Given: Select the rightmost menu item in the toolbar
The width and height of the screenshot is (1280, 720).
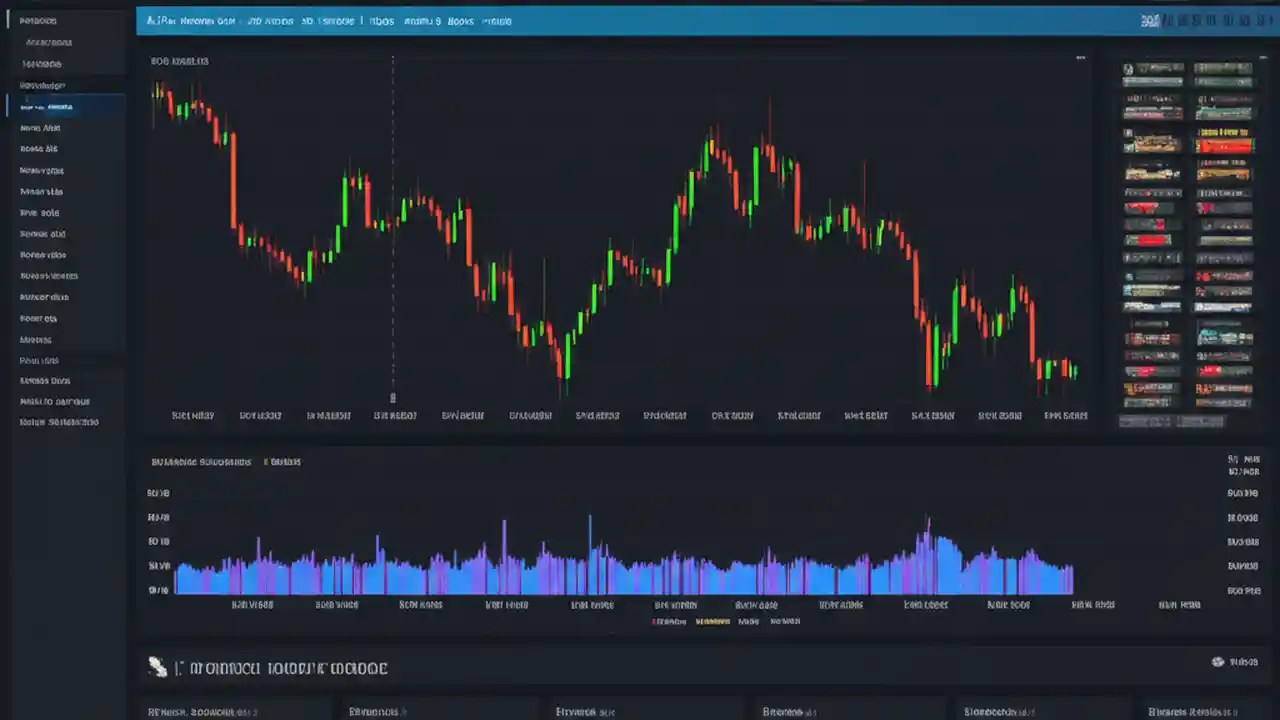Looking at the screenshot, I should (497, 20).
